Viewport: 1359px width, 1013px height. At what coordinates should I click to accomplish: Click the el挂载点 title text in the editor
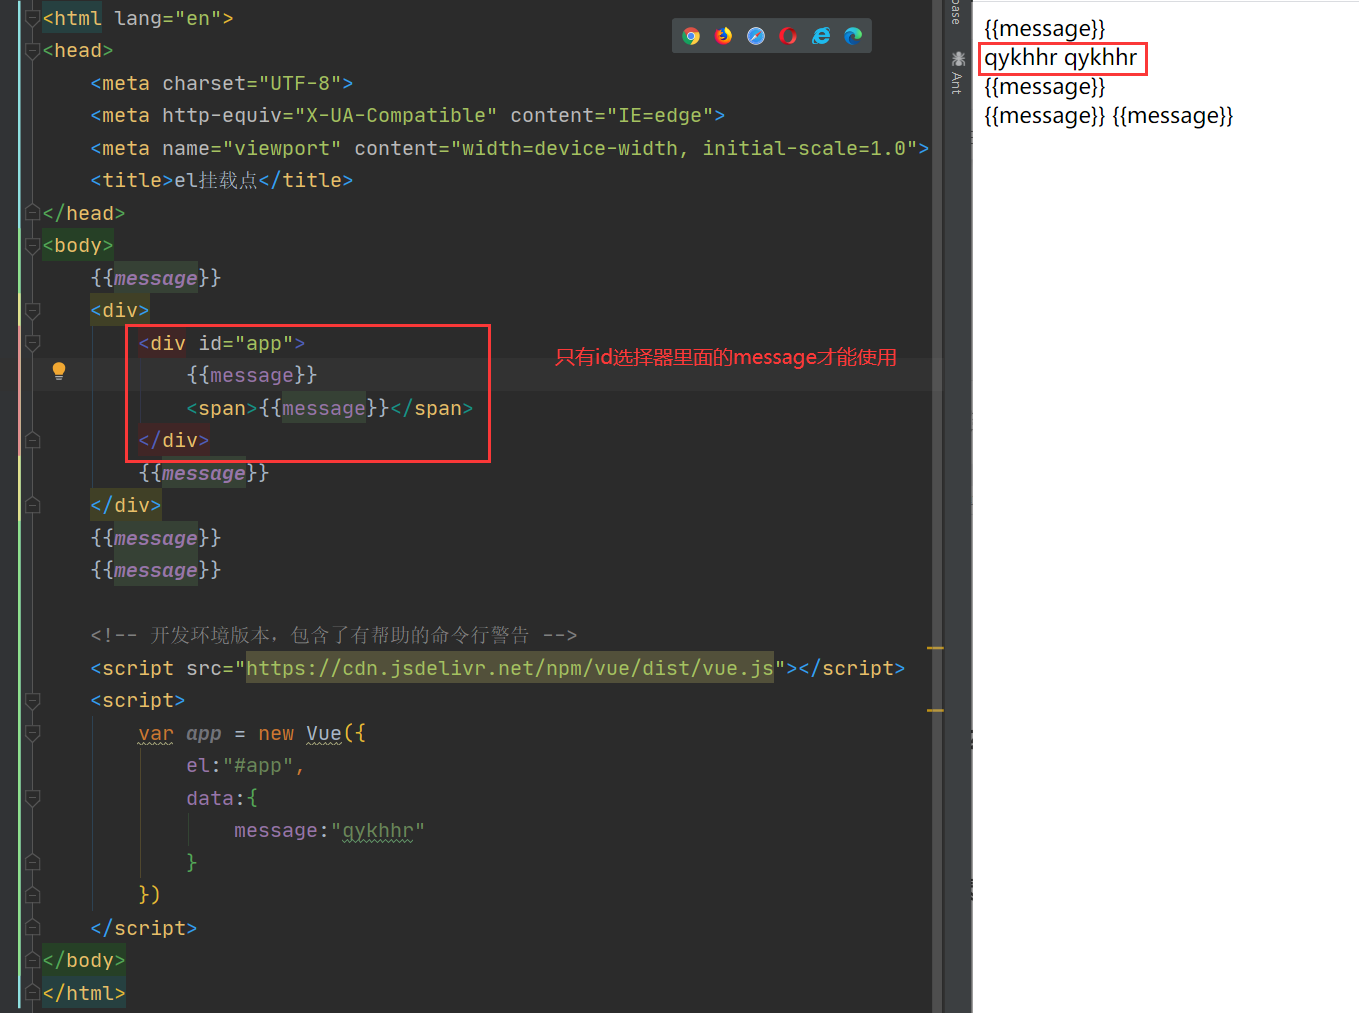(216, 180)
